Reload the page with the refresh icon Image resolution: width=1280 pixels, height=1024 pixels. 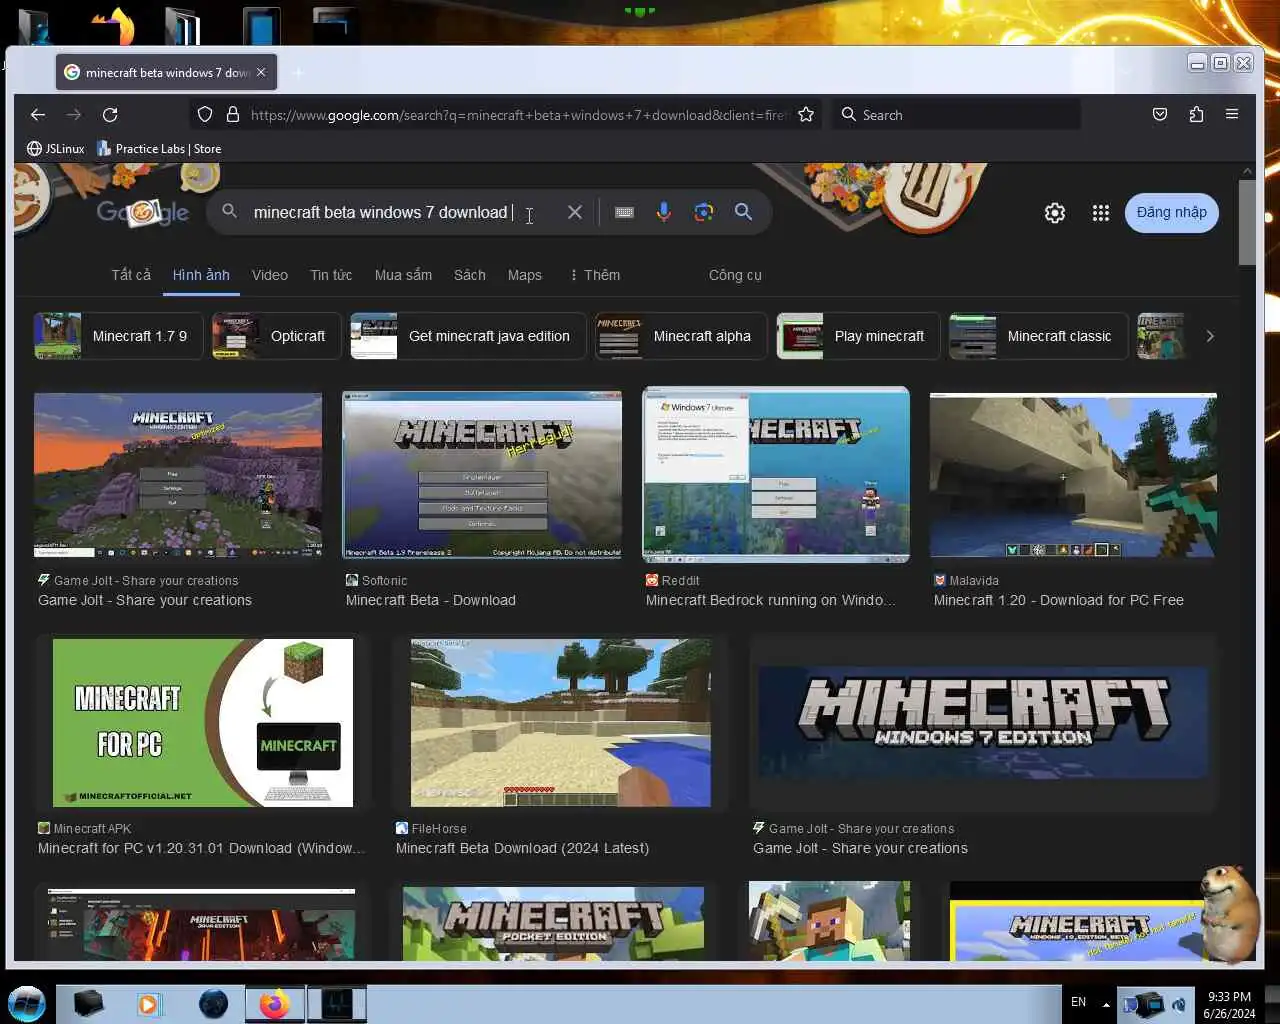click(x=110, y=115)
